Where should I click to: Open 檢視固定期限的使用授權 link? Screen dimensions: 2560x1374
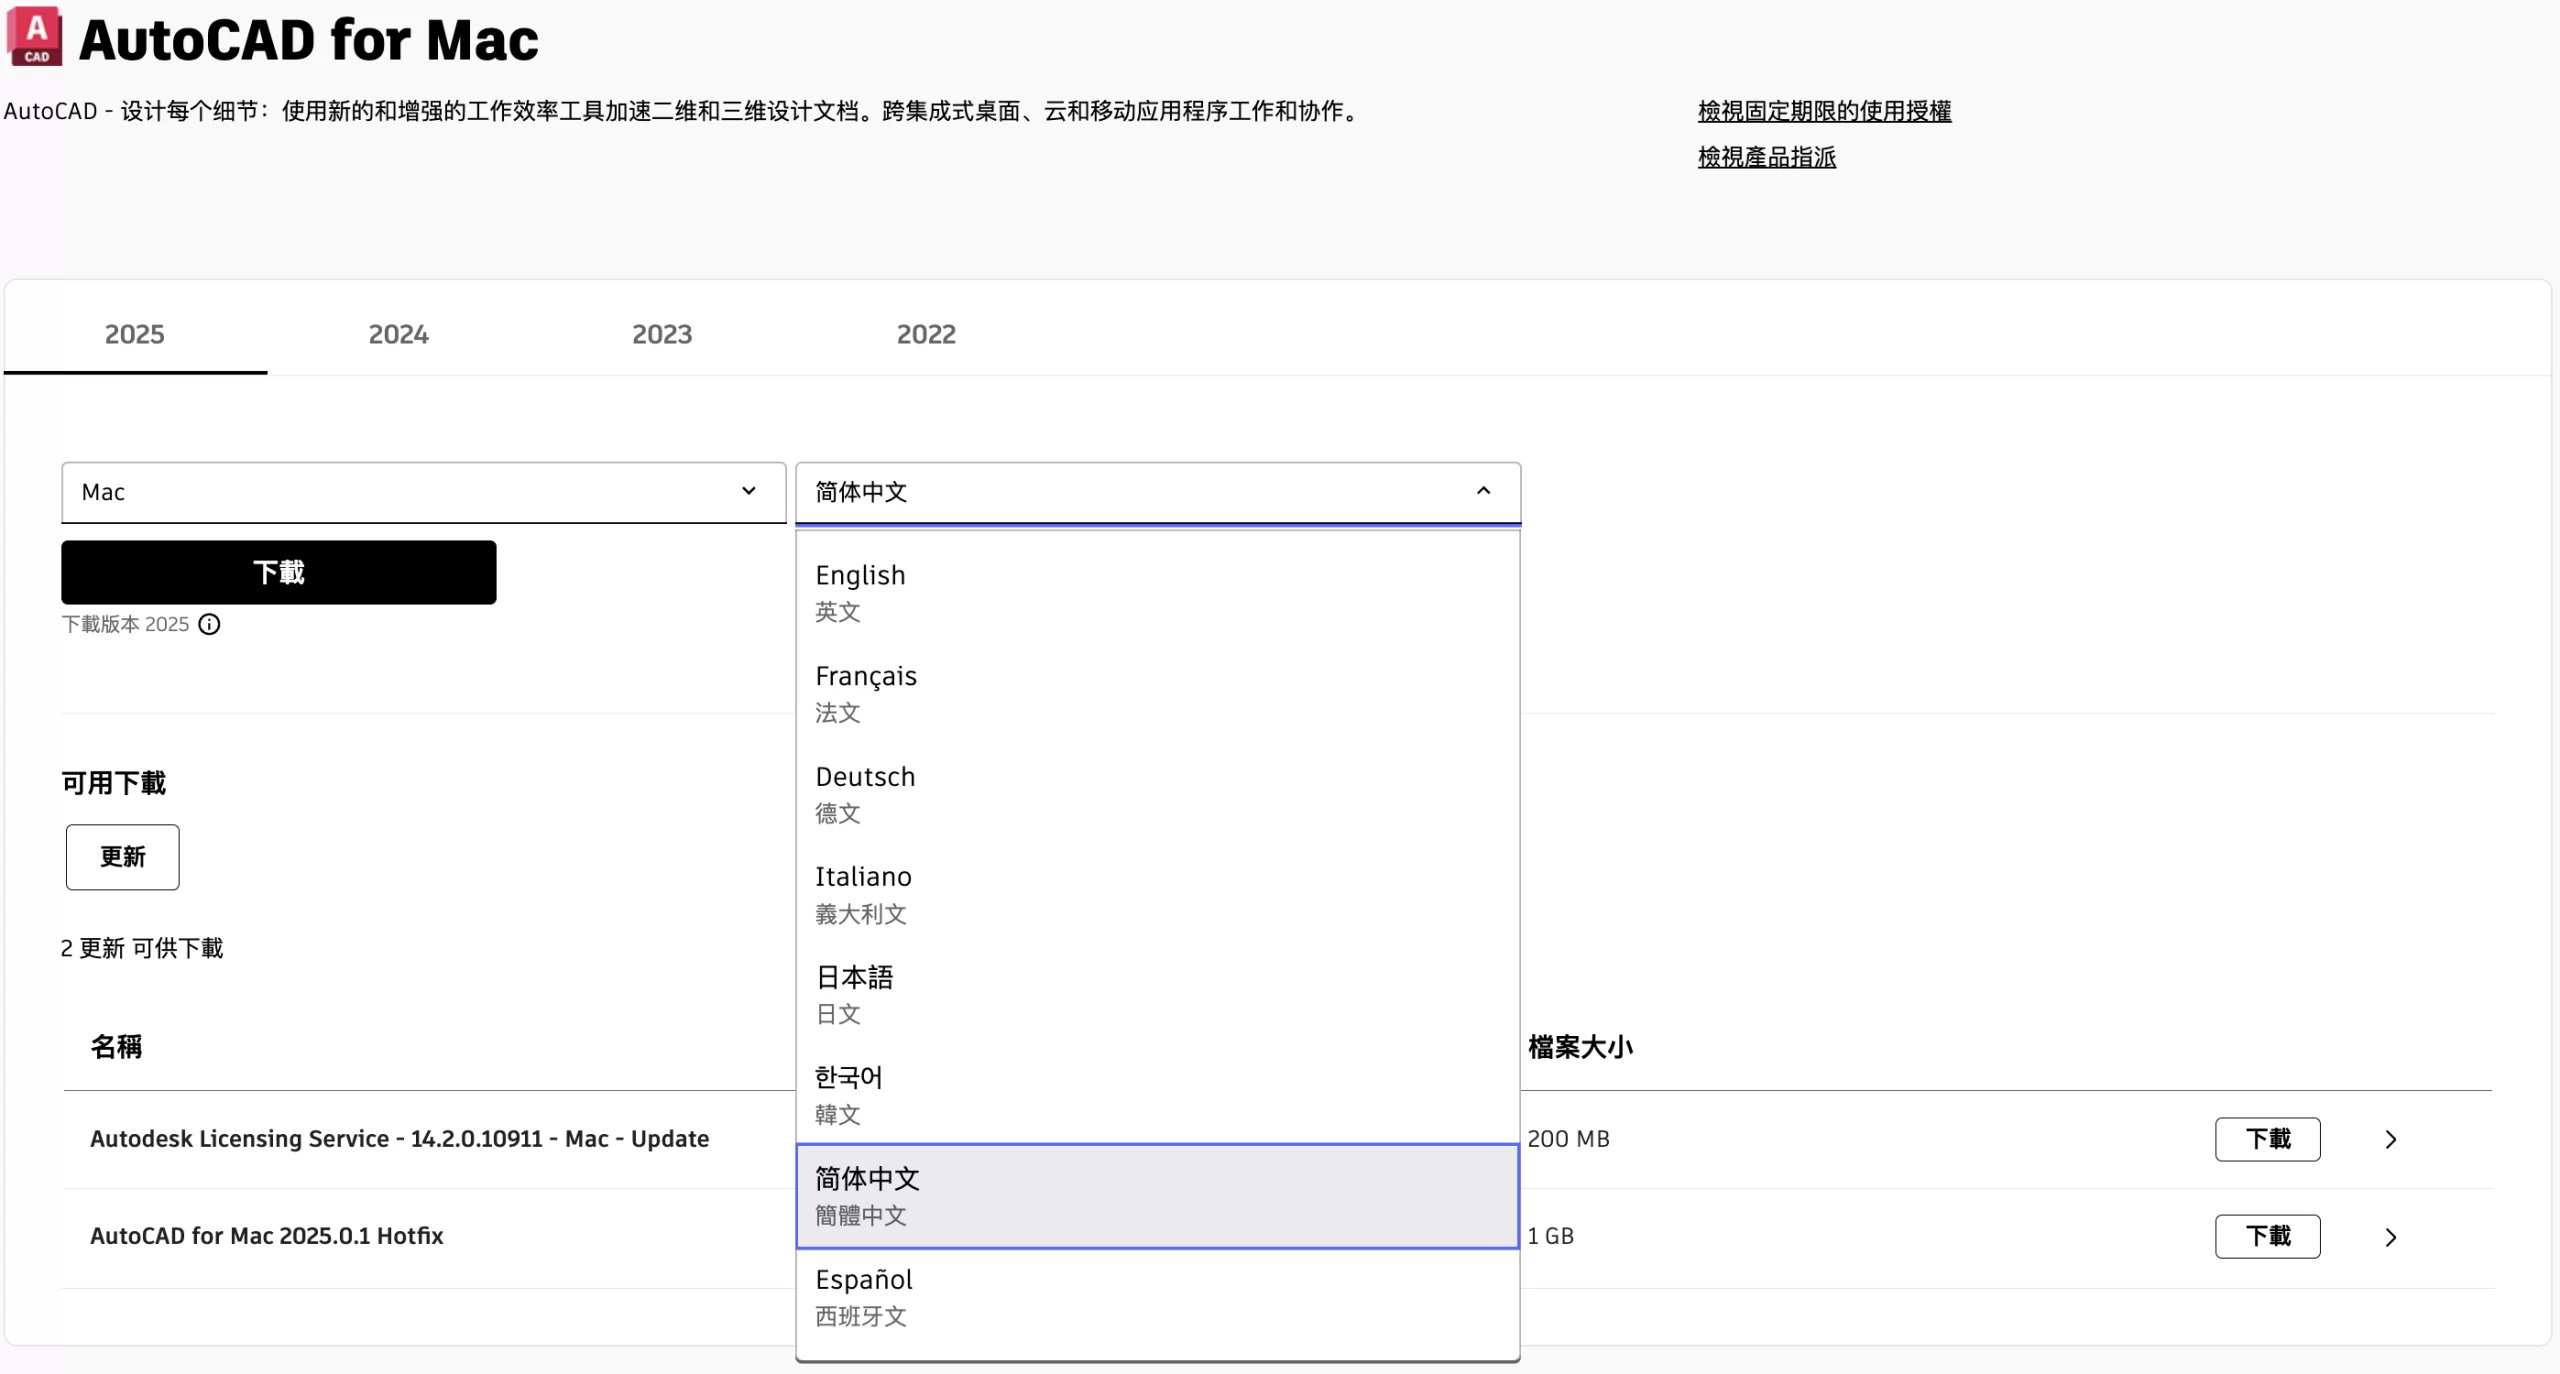coord(1824,111)
